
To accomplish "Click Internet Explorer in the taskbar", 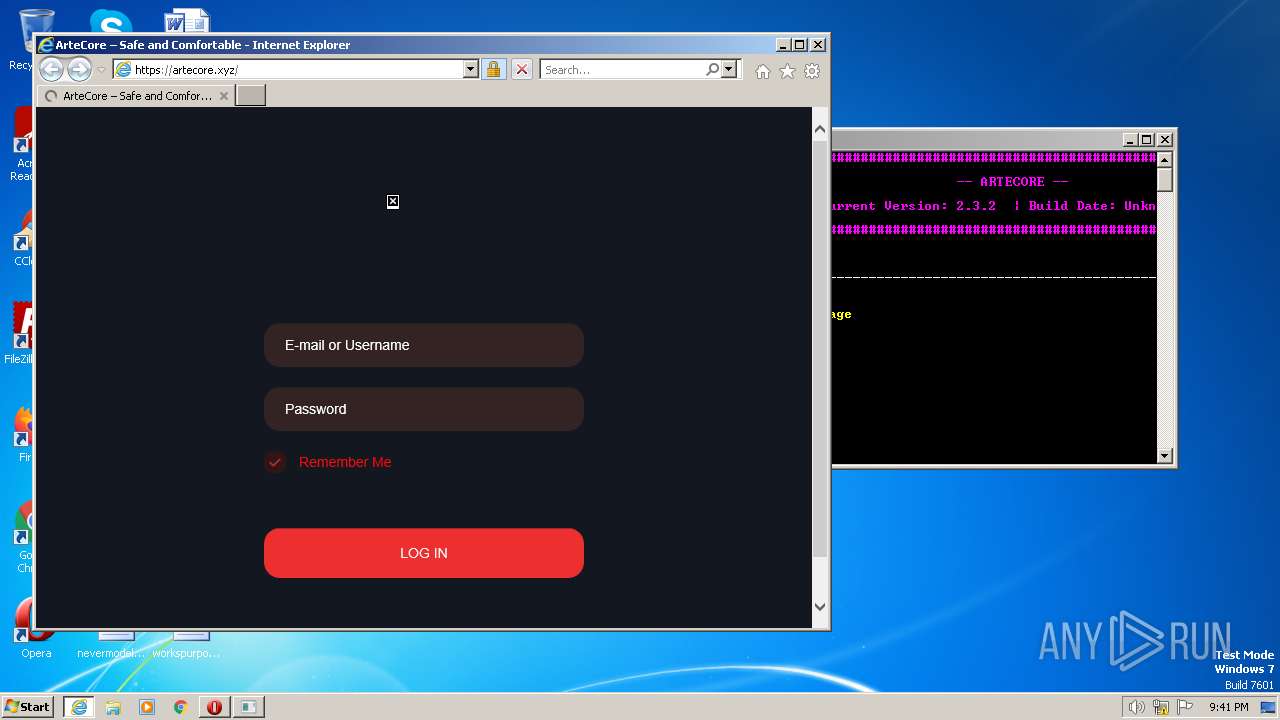I will pyautogui.click(x=79, y=707).
